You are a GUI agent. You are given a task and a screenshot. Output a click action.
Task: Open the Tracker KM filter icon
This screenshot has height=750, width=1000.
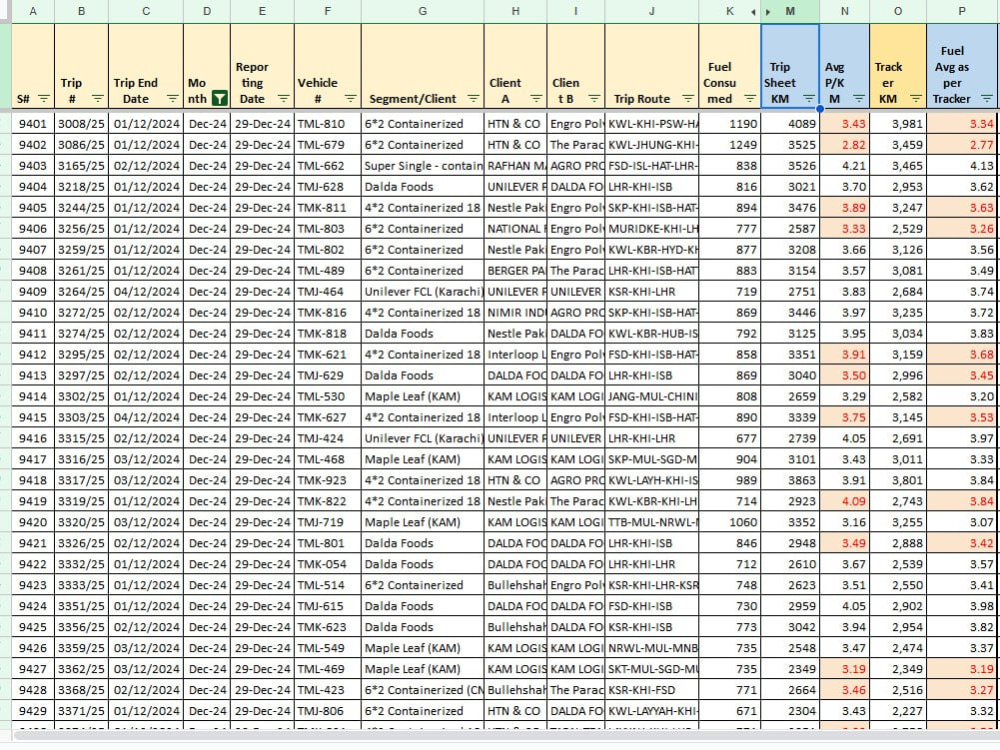click(x=916, y=99)
